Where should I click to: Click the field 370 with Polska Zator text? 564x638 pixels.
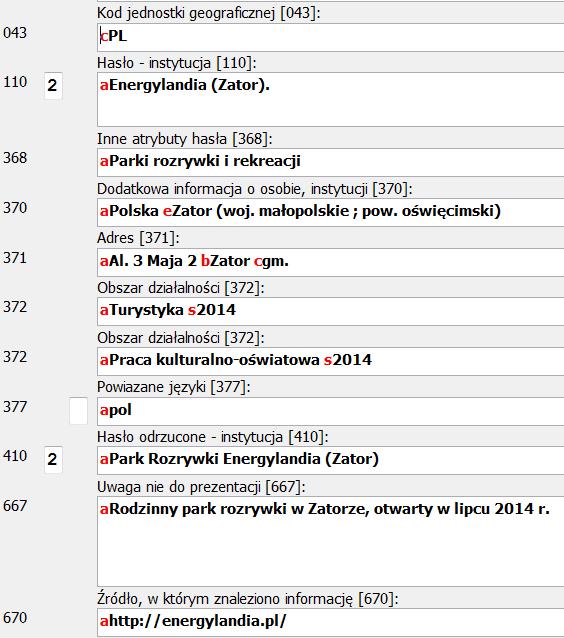(330, 212)
